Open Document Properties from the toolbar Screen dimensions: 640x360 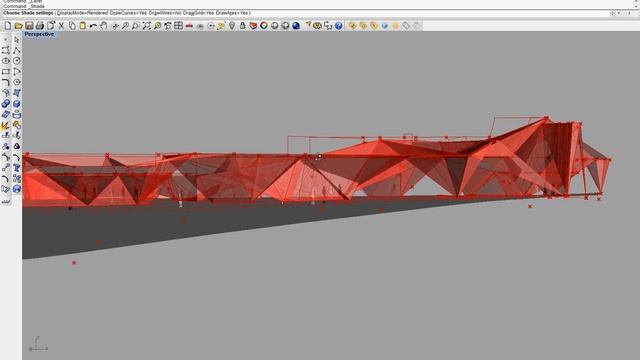pos(51,26)
